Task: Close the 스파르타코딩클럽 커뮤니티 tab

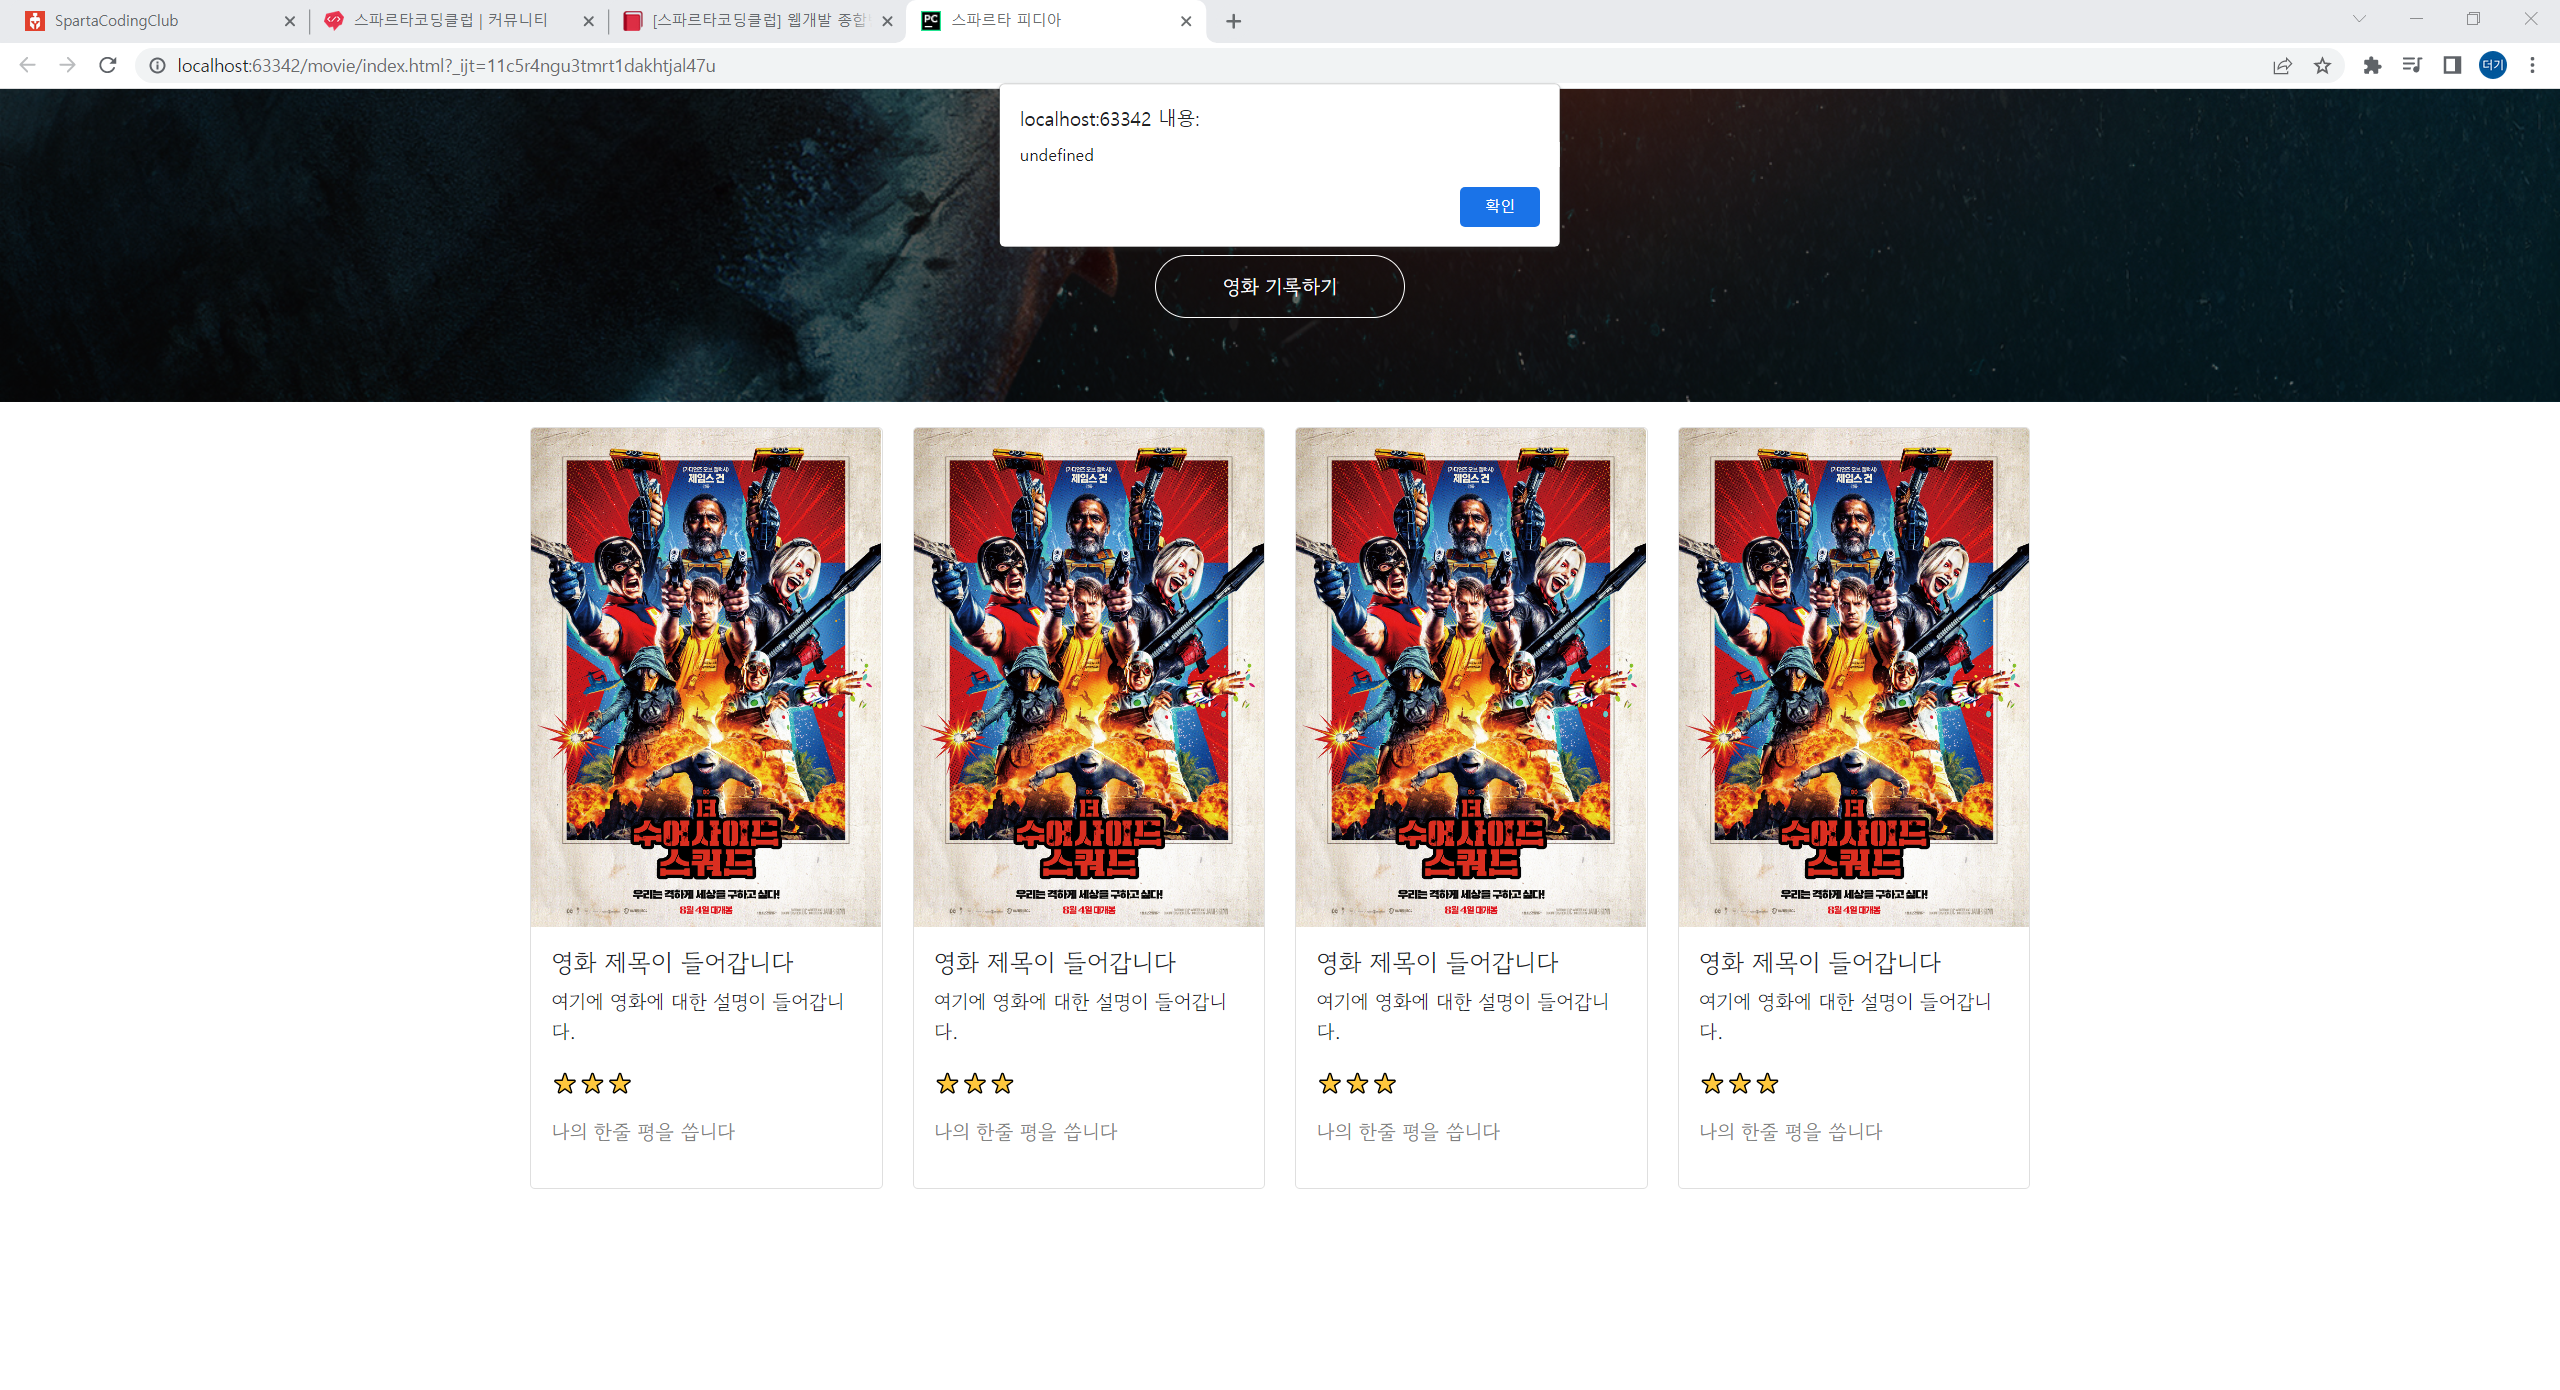Action: pyautogui.click(x=588, y=21)
